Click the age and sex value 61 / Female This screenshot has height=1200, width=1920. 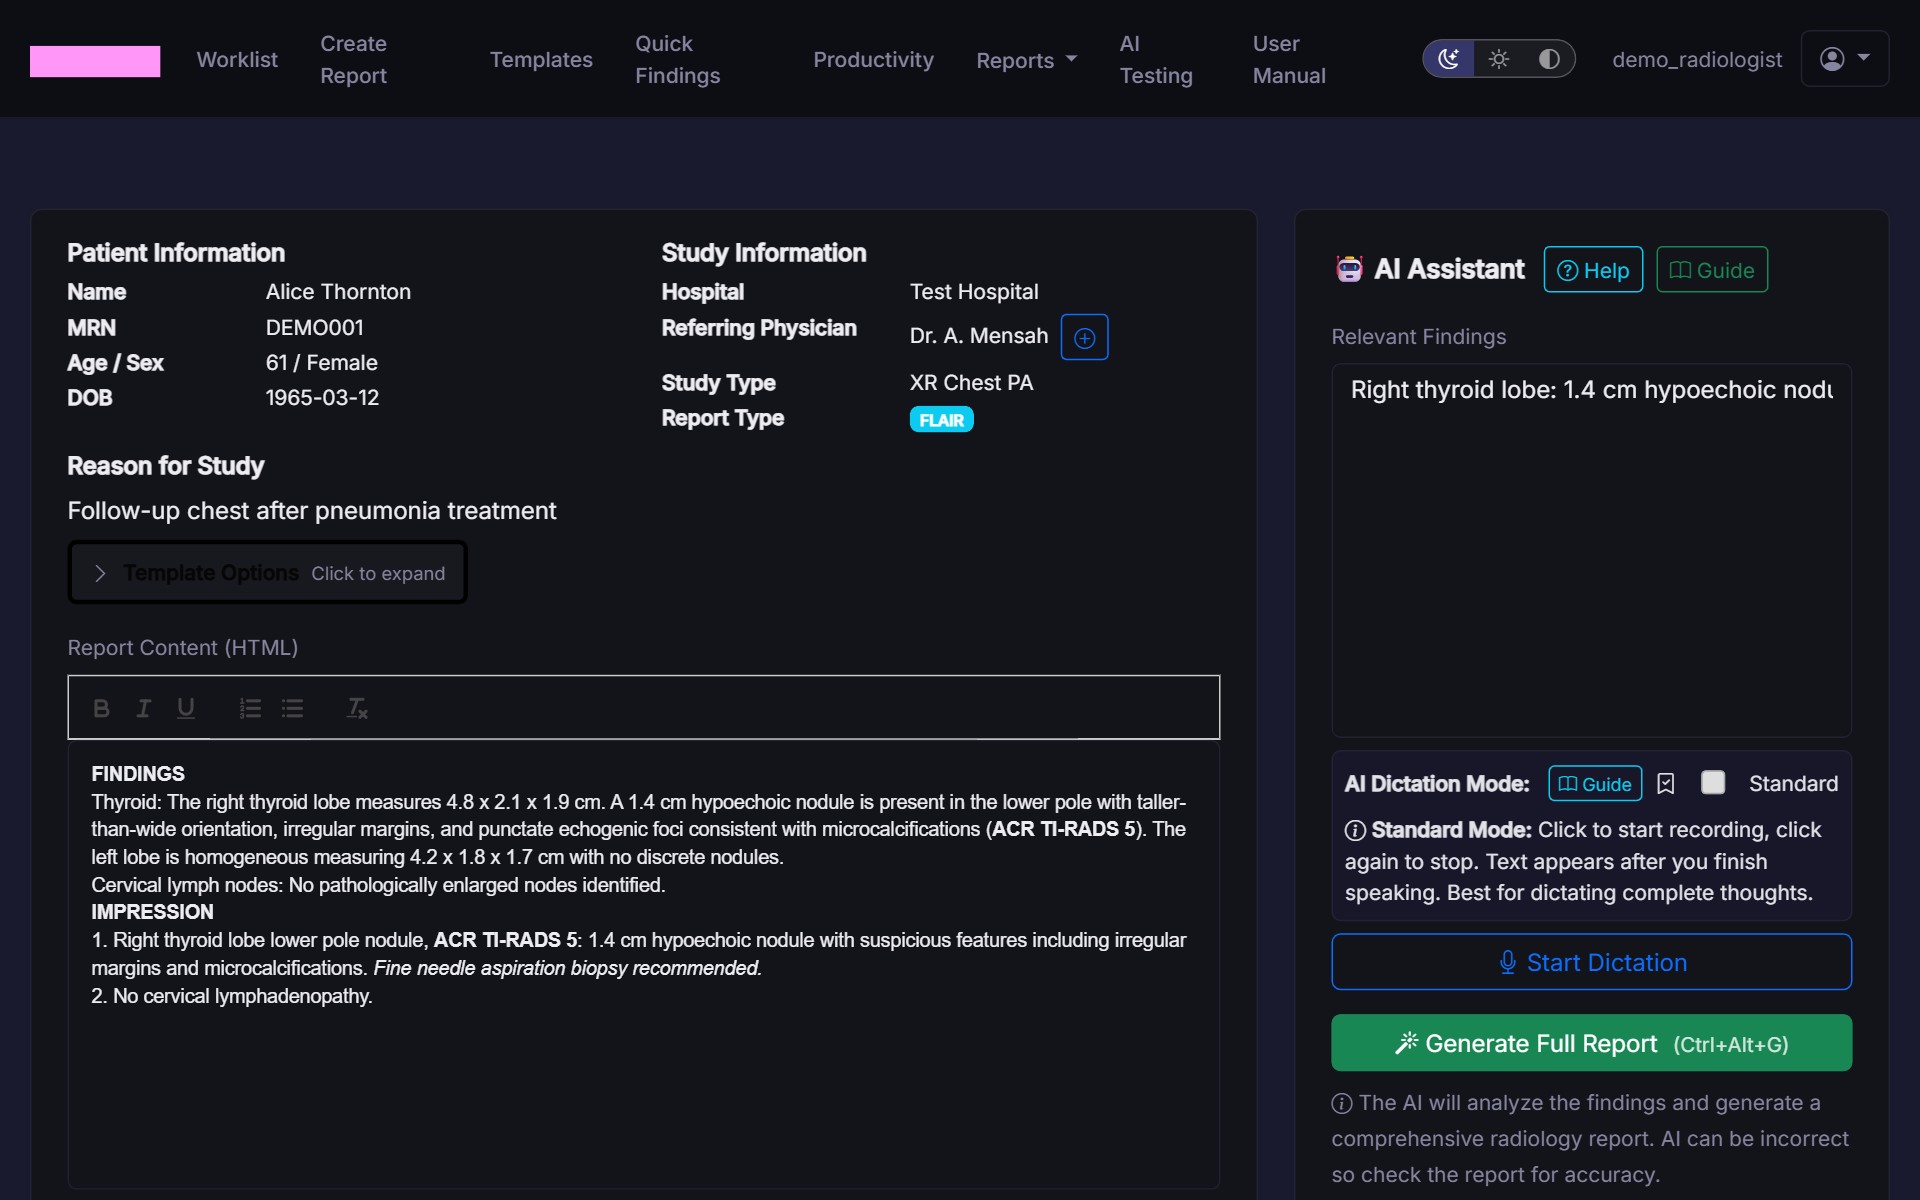coord(321,363)
